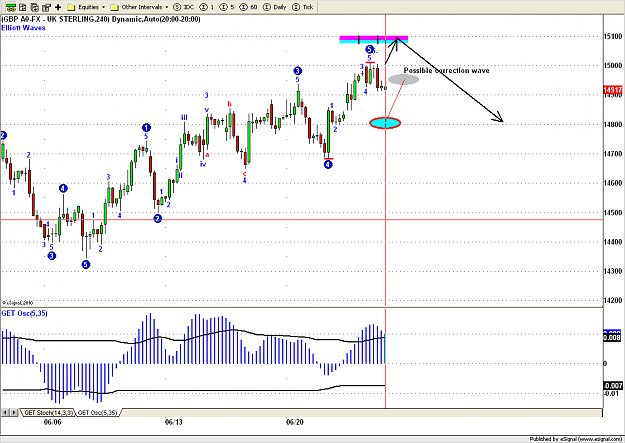Switch to Tick interval

[303, 7]
